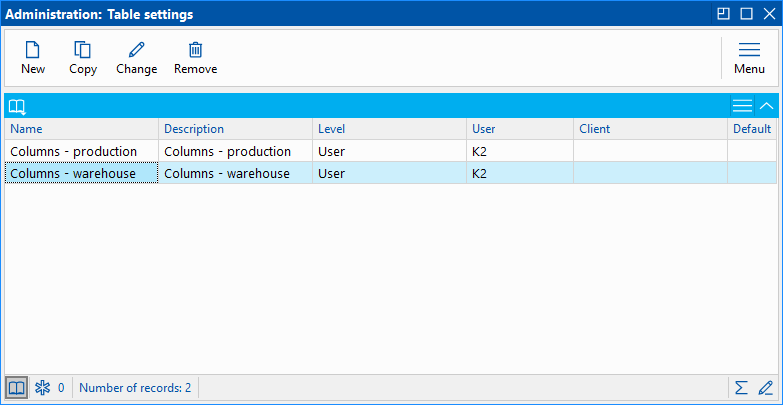This screenshot has height=405, width=783.
Task: Click the Remove trash icon
Action: [195, 51]
